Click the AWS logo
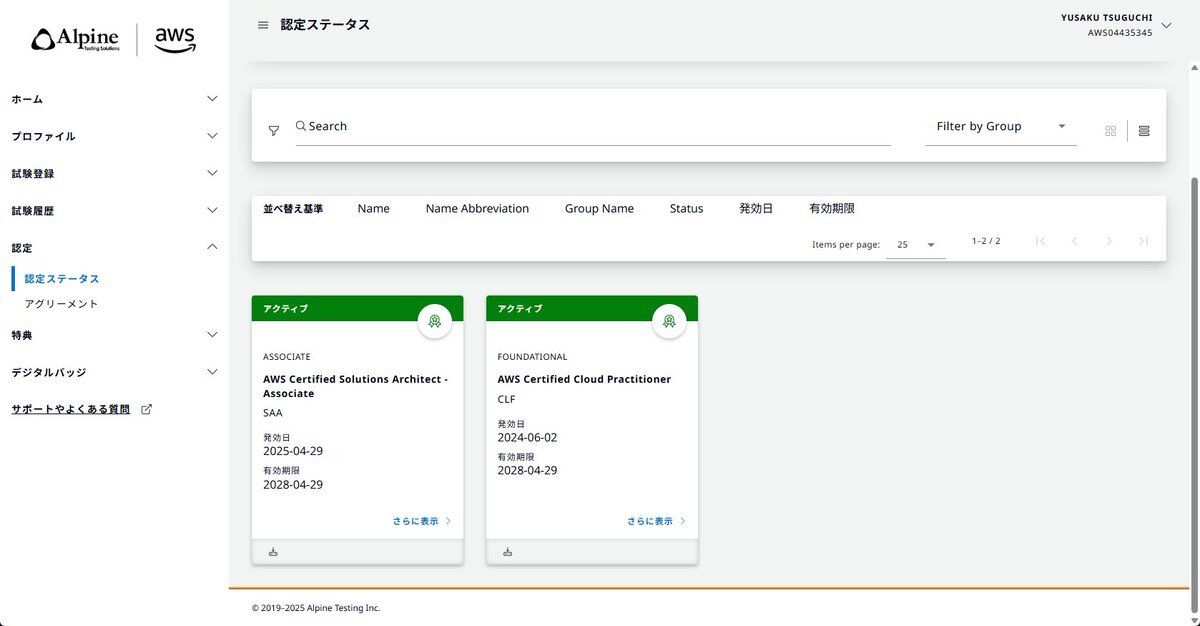Viewport: 1200px width, 626px height. (175, 39)
